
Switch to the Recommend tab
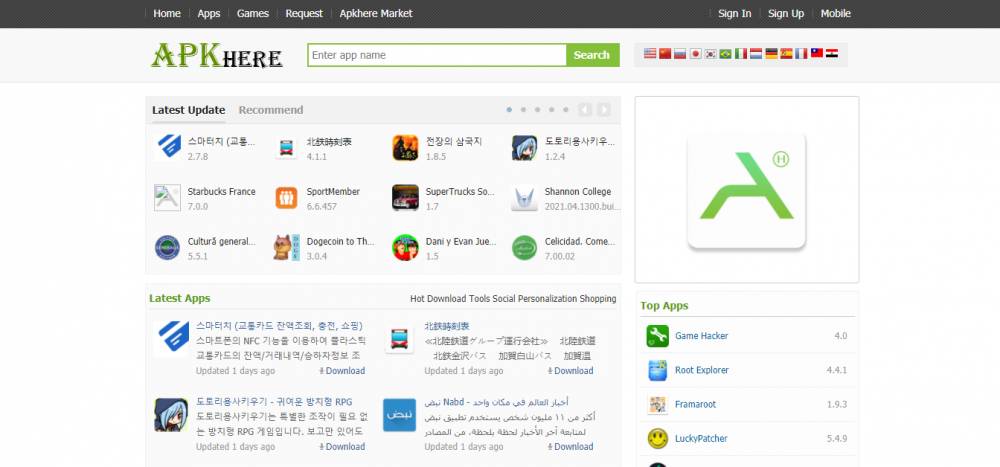pyautogui.click(x=271, y=110)
